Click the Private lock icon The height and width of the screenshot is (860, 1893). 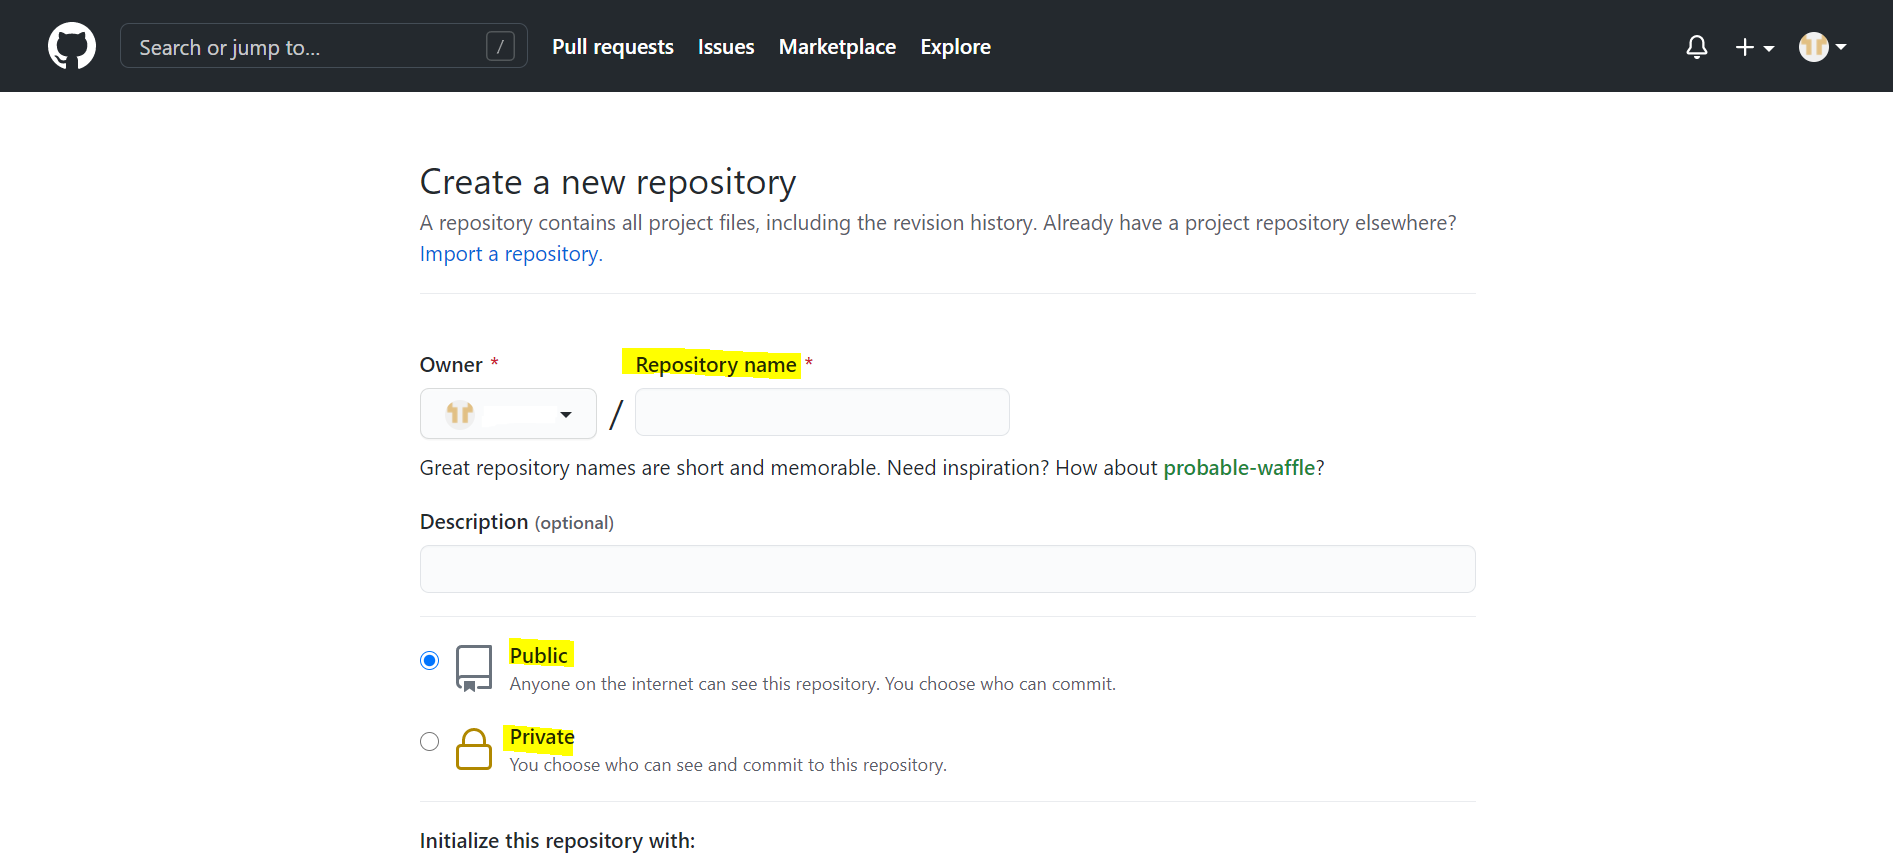pyautogui.click(x=474, y=749)
